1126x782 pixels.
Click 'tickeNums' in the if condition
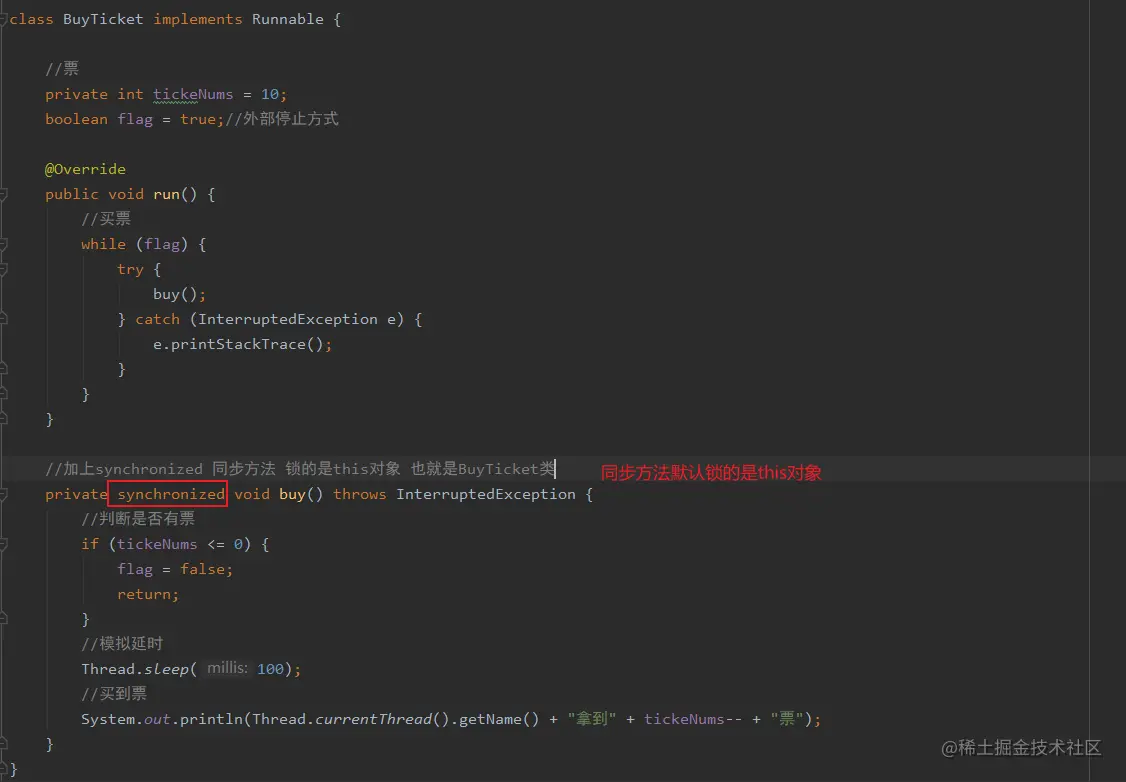(x=157, y=544)
